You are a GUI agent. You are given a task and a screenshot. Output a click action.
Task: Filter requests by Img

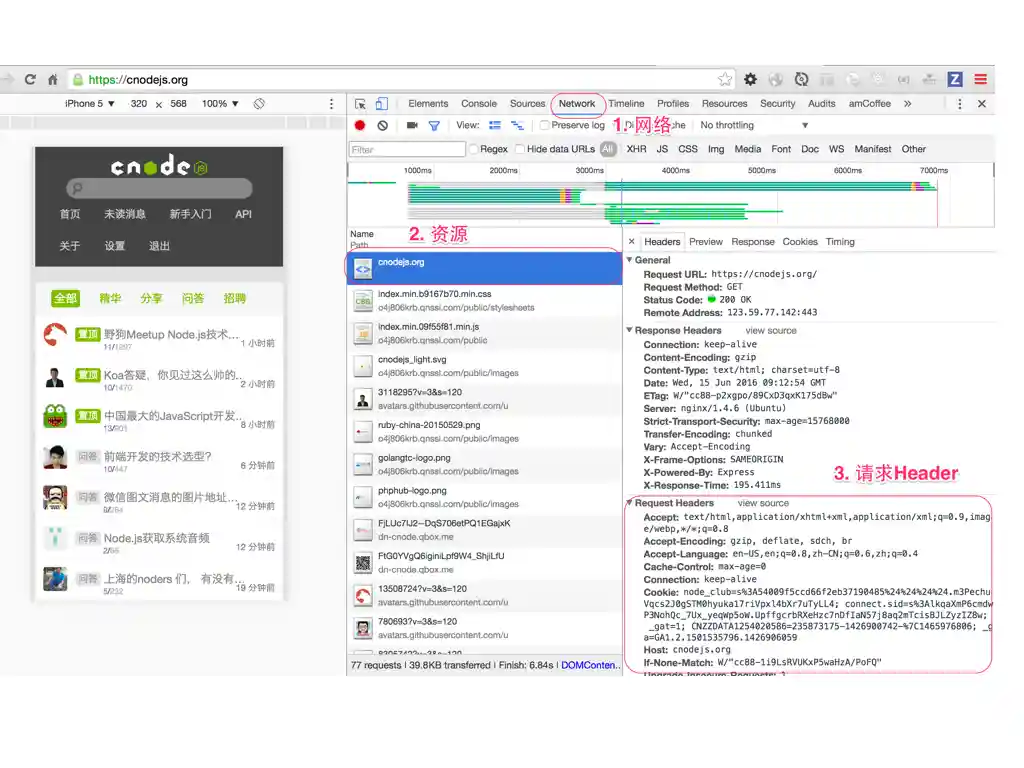(x=716, y=150)
